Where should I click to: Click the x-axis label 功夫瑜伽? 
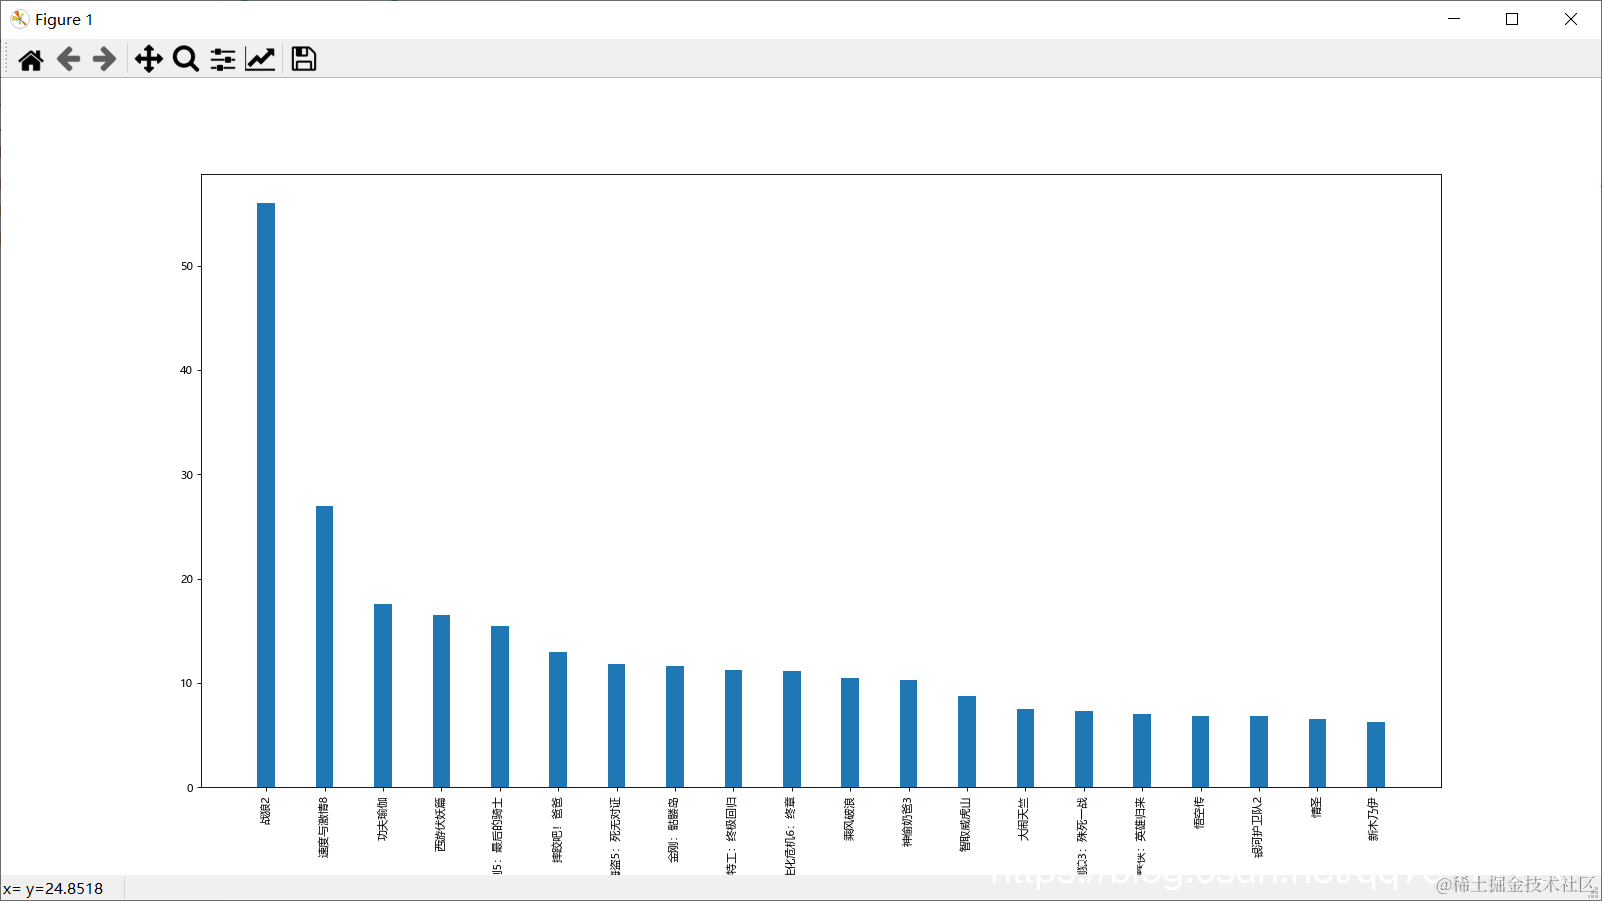tap(383, 819)
